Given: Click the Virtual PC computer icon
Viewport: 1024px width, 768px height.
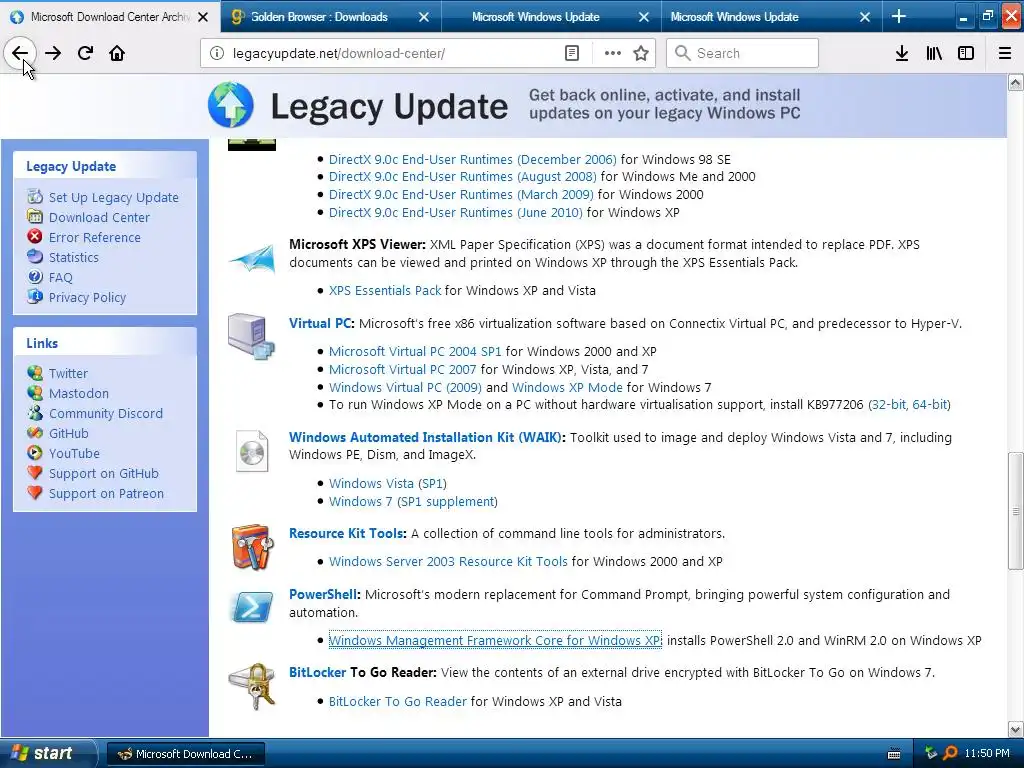Looking at the screenshot, I should click(251, 336).
